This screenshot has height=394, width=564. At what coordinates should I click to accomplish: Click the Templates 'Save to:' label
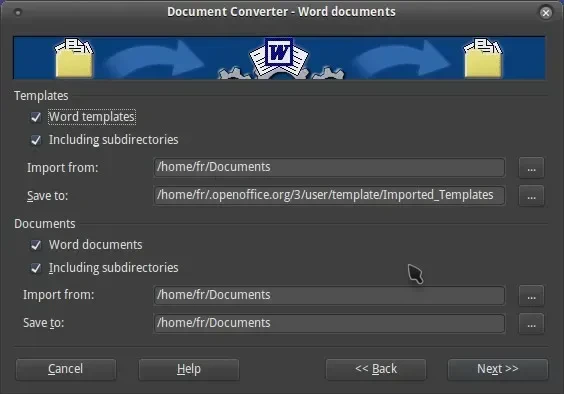47,196
